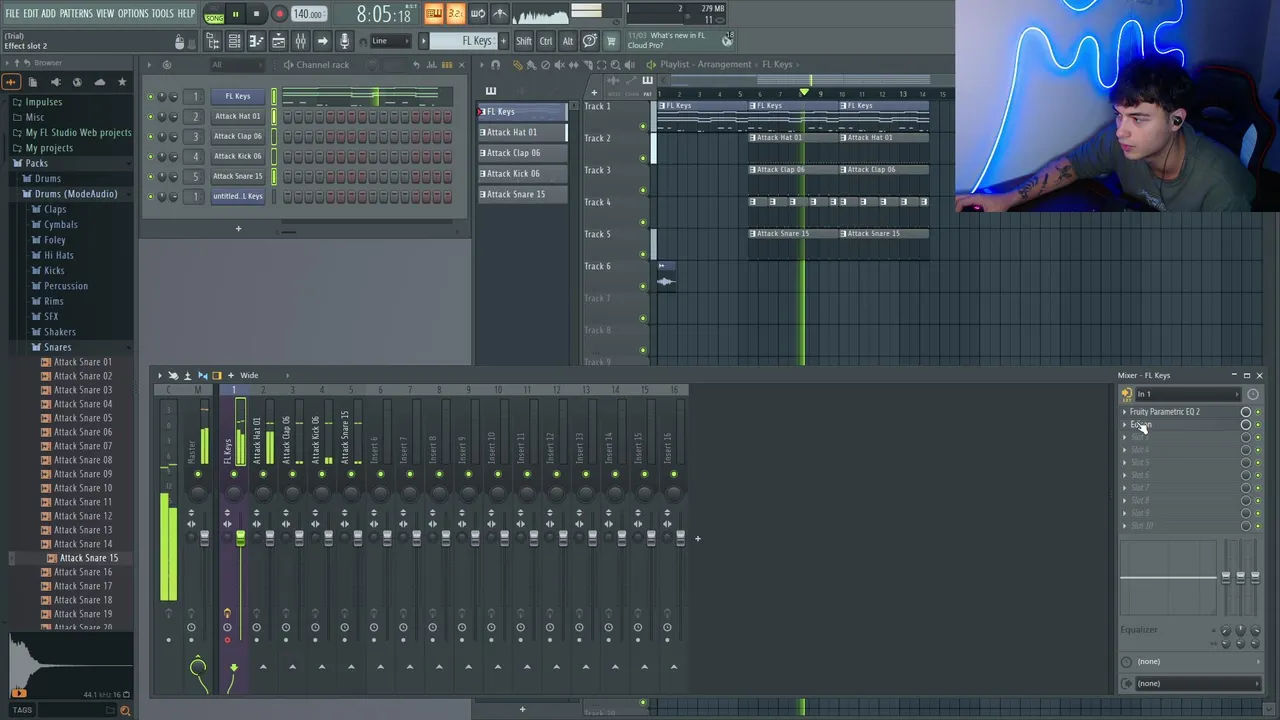
Task: Add channel with plus in Channel rack
Action: (238, 229)
